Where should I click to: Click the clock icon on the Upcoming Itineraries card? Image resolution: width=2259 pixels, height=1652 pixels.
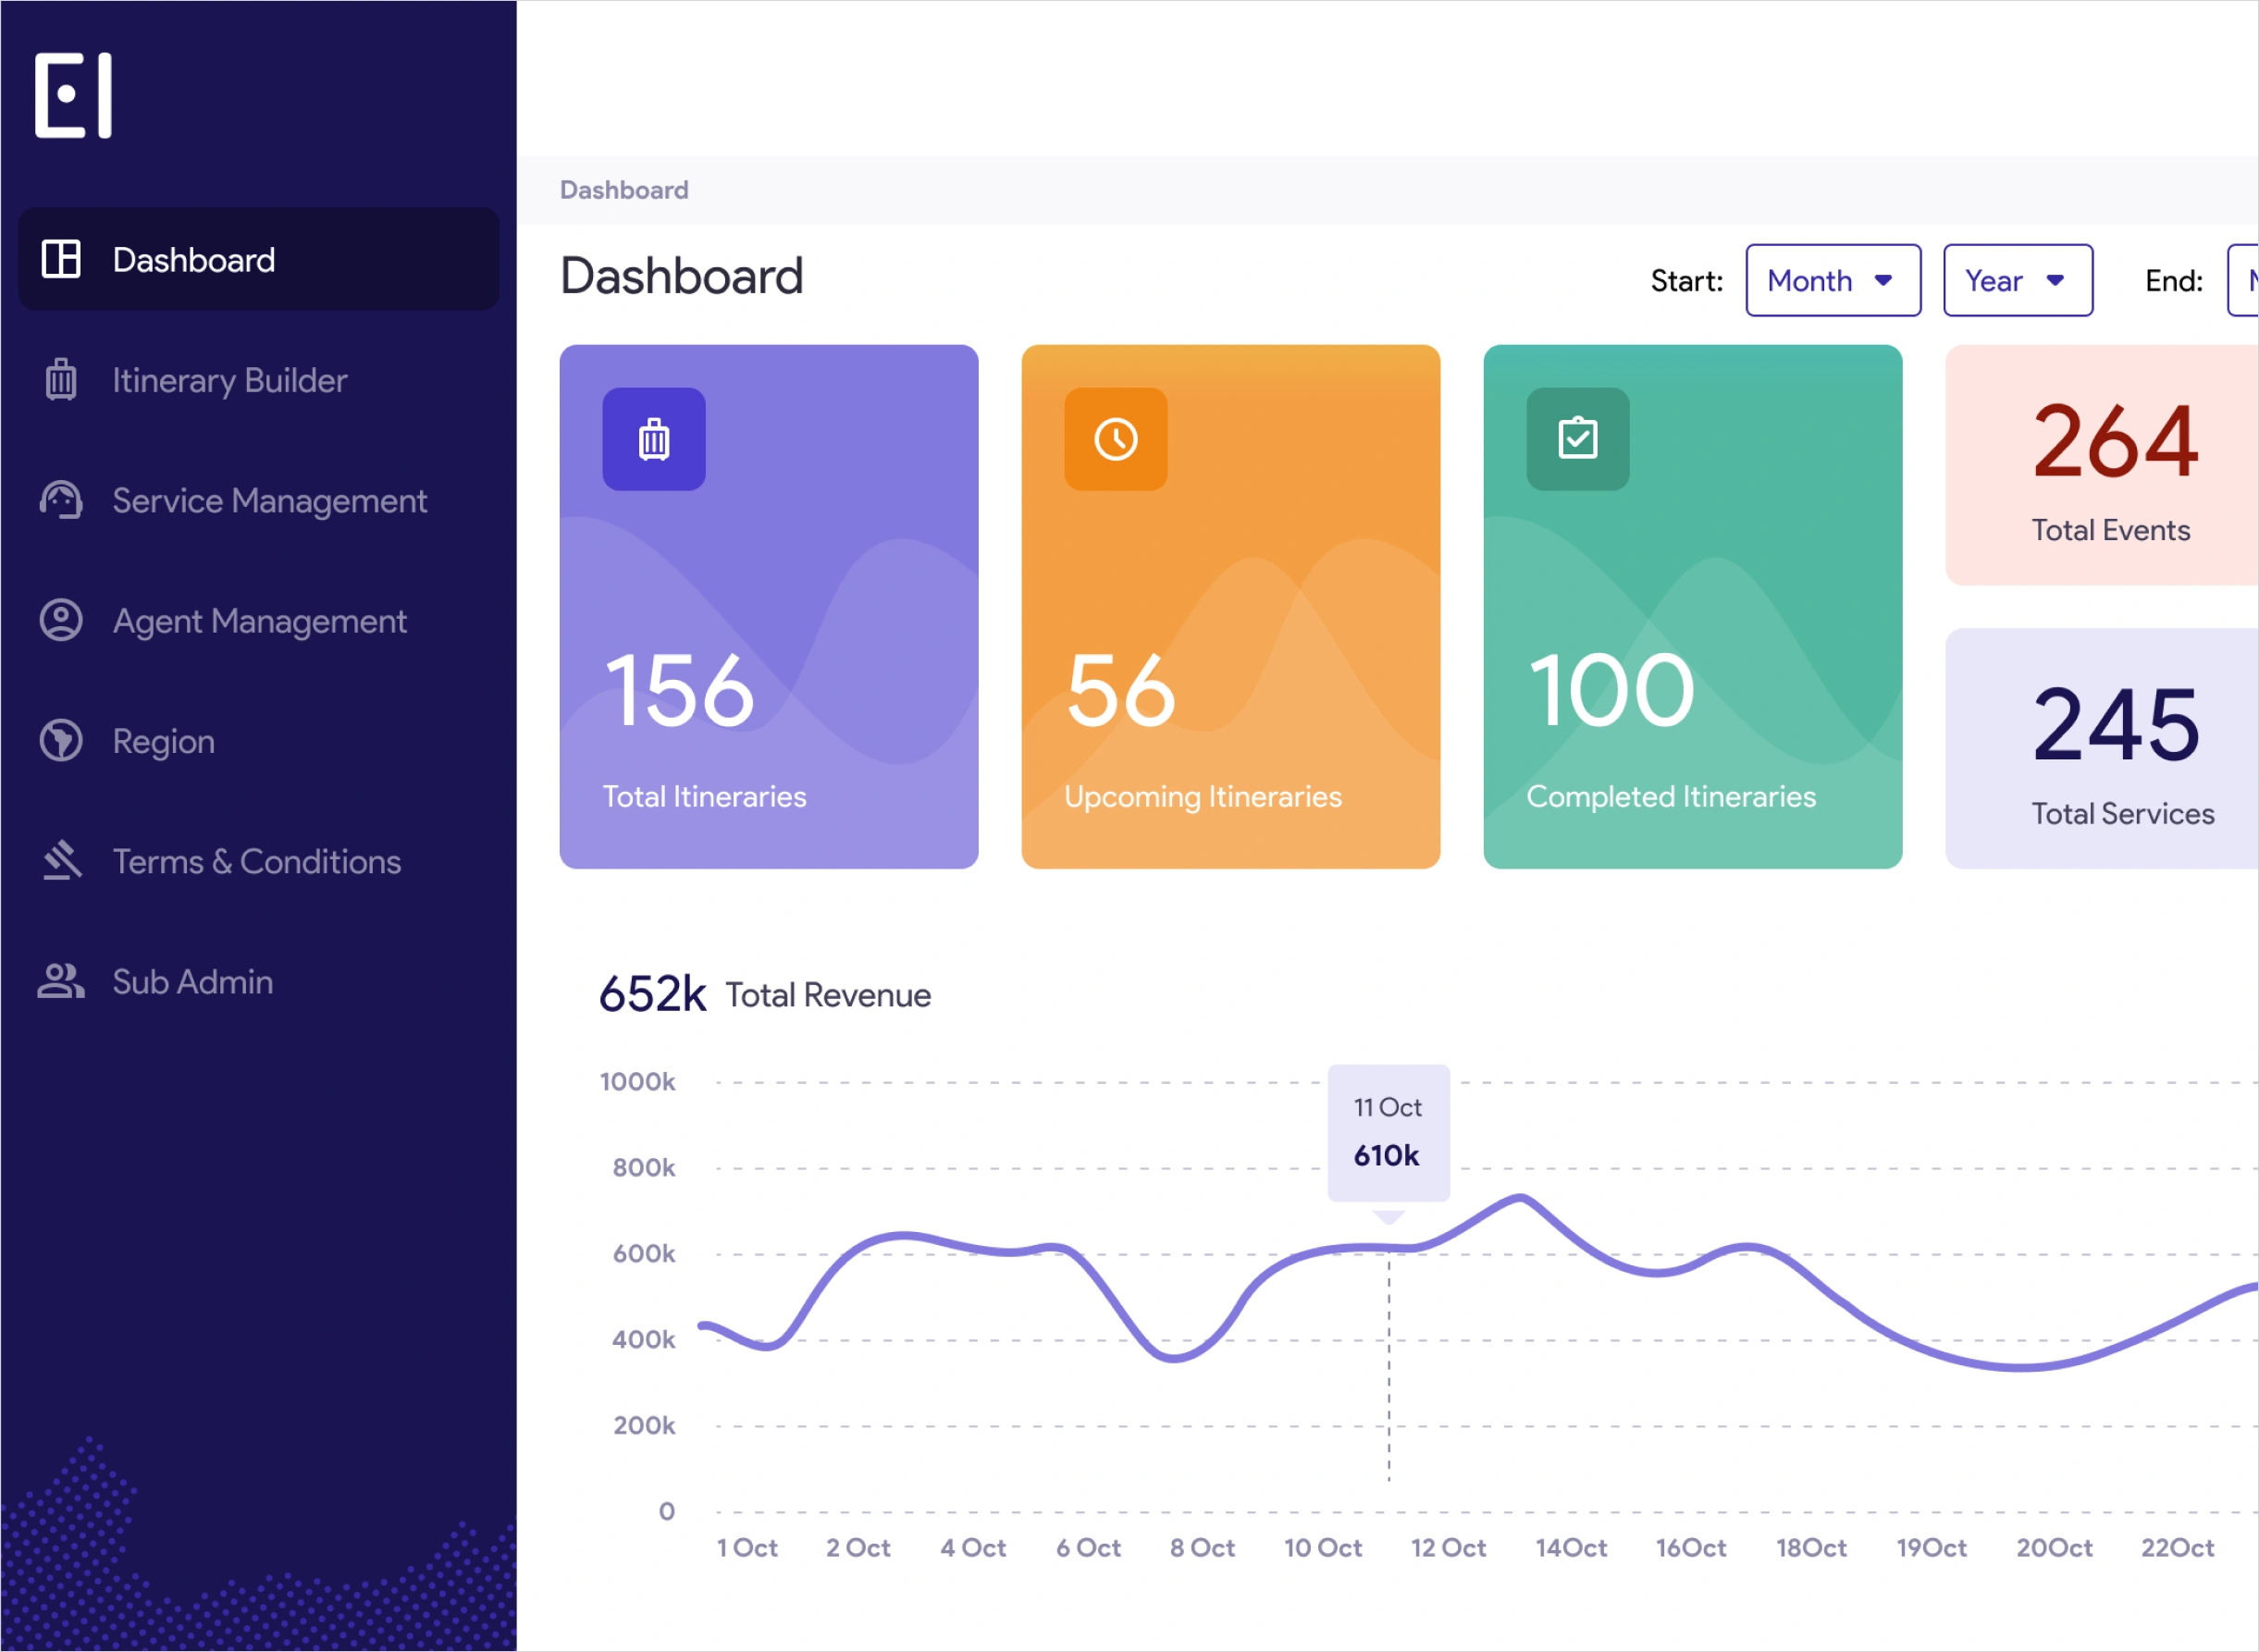[1116, 439]
